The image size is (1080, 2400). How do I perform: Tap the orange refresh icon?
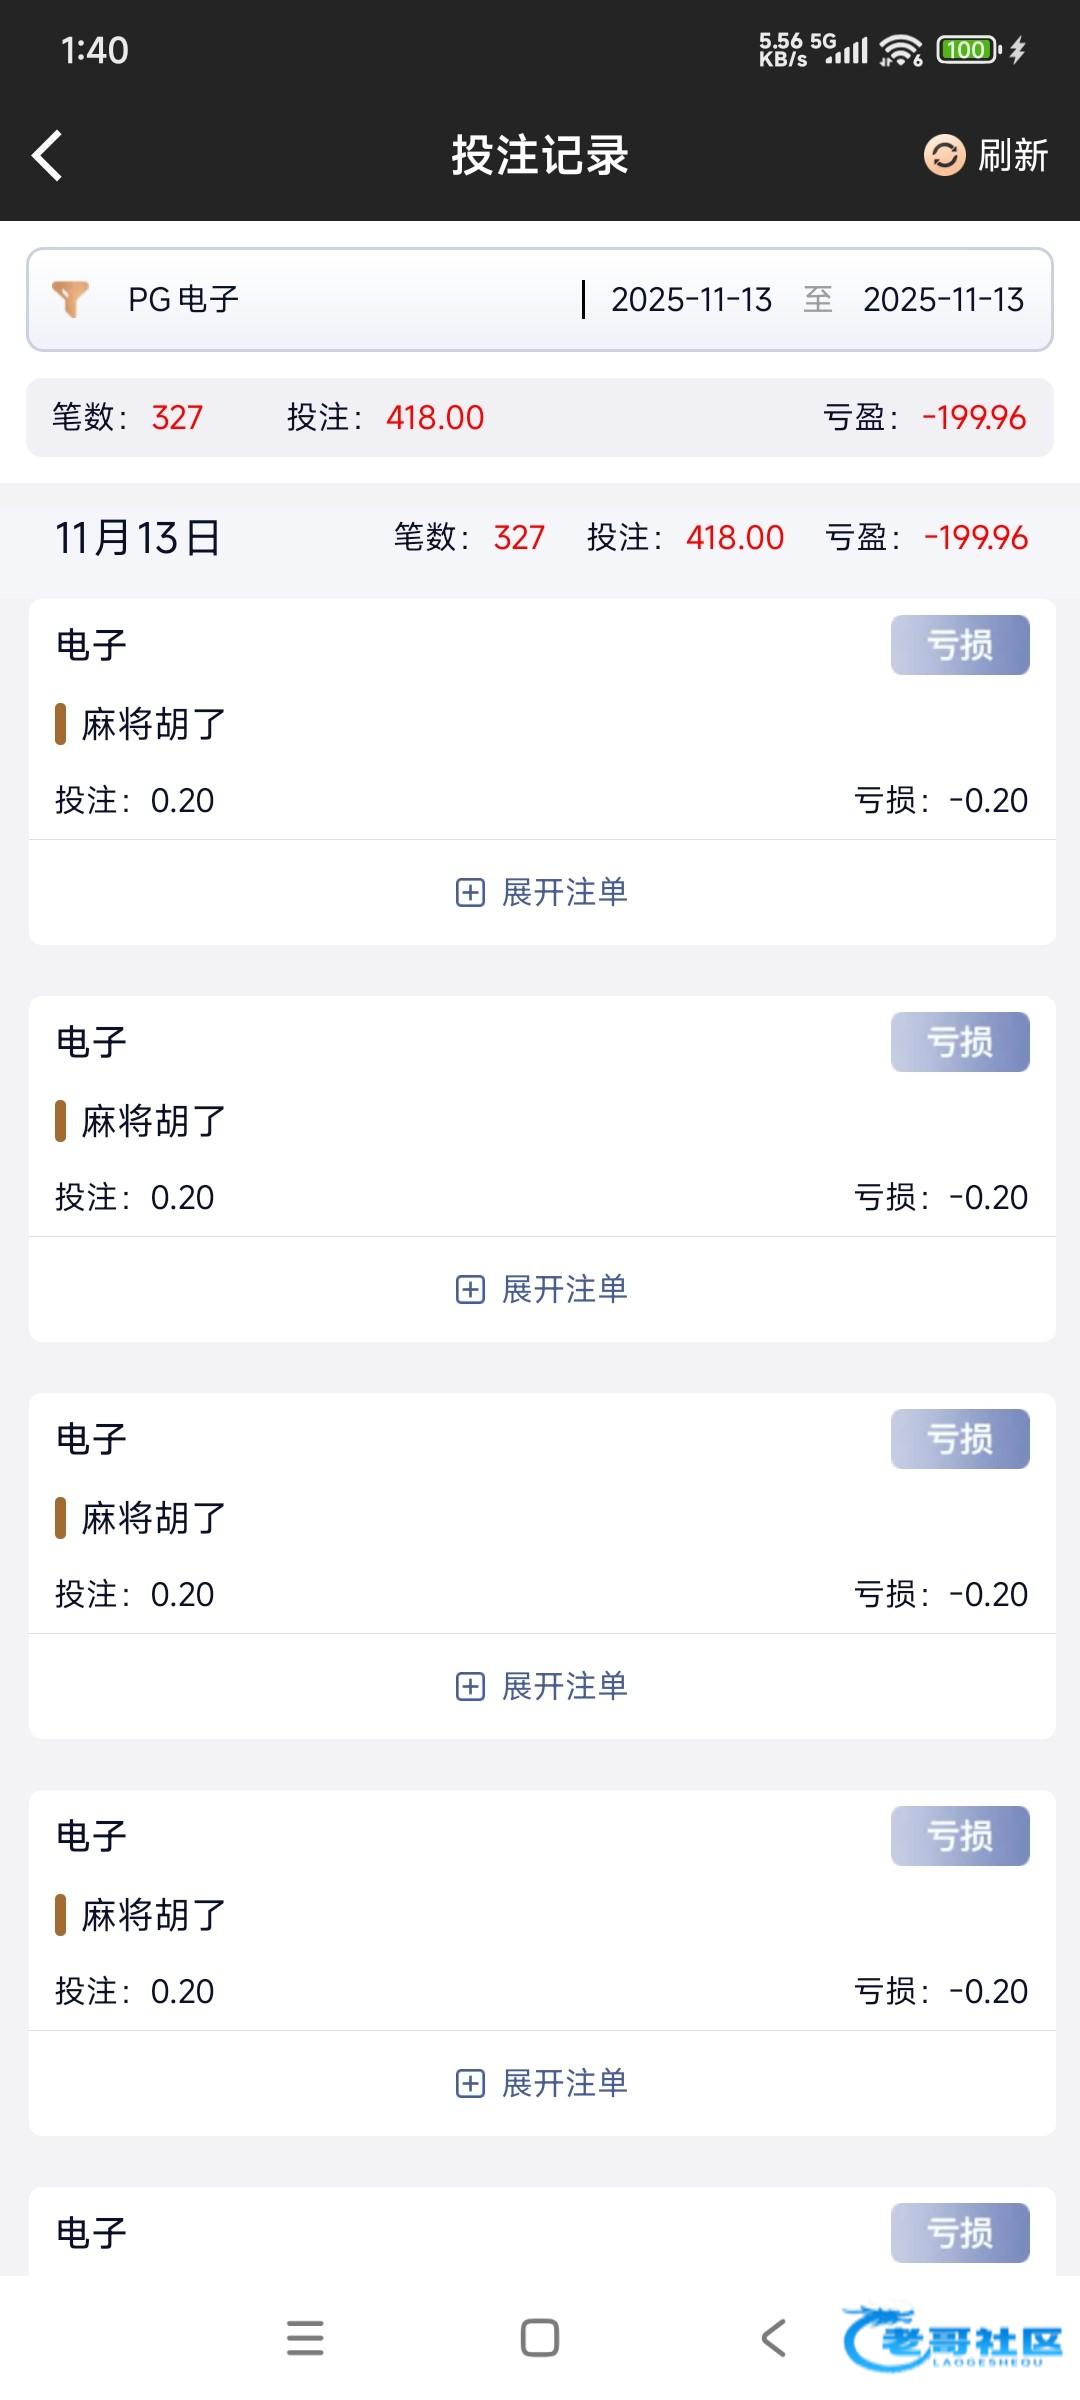click(x=944, y=155)
